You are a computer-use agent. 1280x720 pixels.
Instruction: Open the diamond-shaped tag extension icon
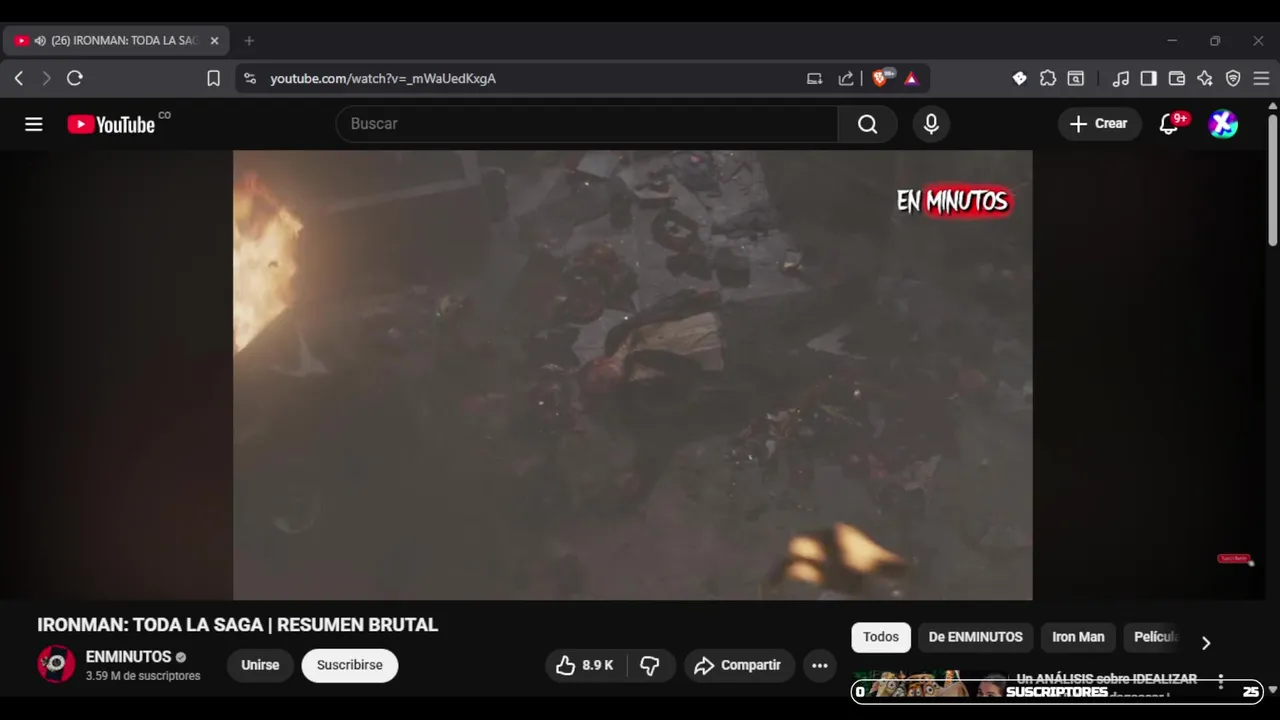(x=1019, y=78)
